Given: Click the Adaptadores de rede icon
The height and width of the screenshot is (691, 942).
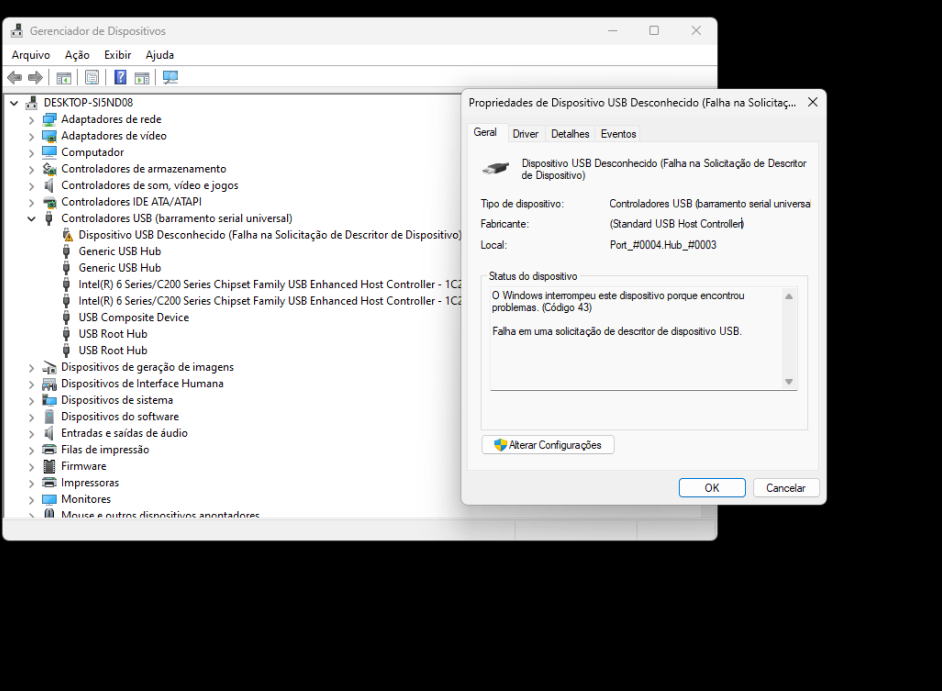Looking at the screenshot, I should pyautogui.click(x=49, y=120).
